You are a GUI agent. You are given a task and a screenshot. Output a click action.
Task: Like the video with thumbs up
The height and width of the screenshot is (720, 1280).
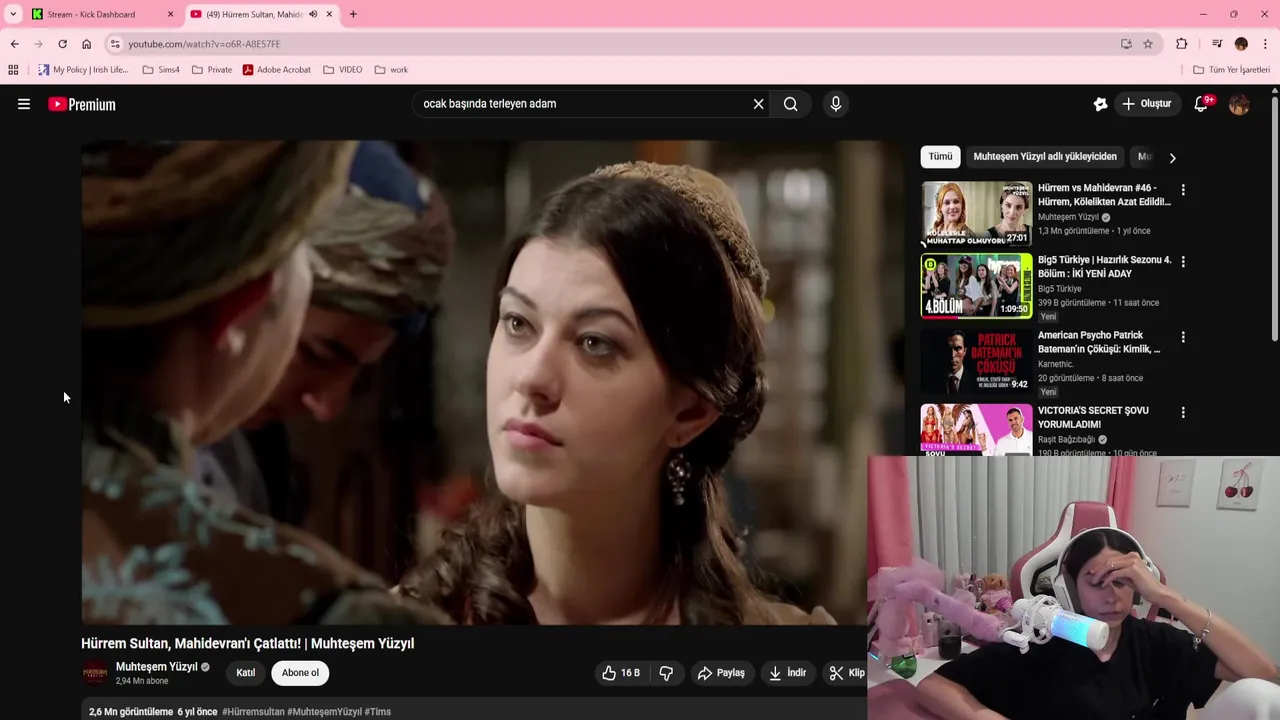coord(621,673)
